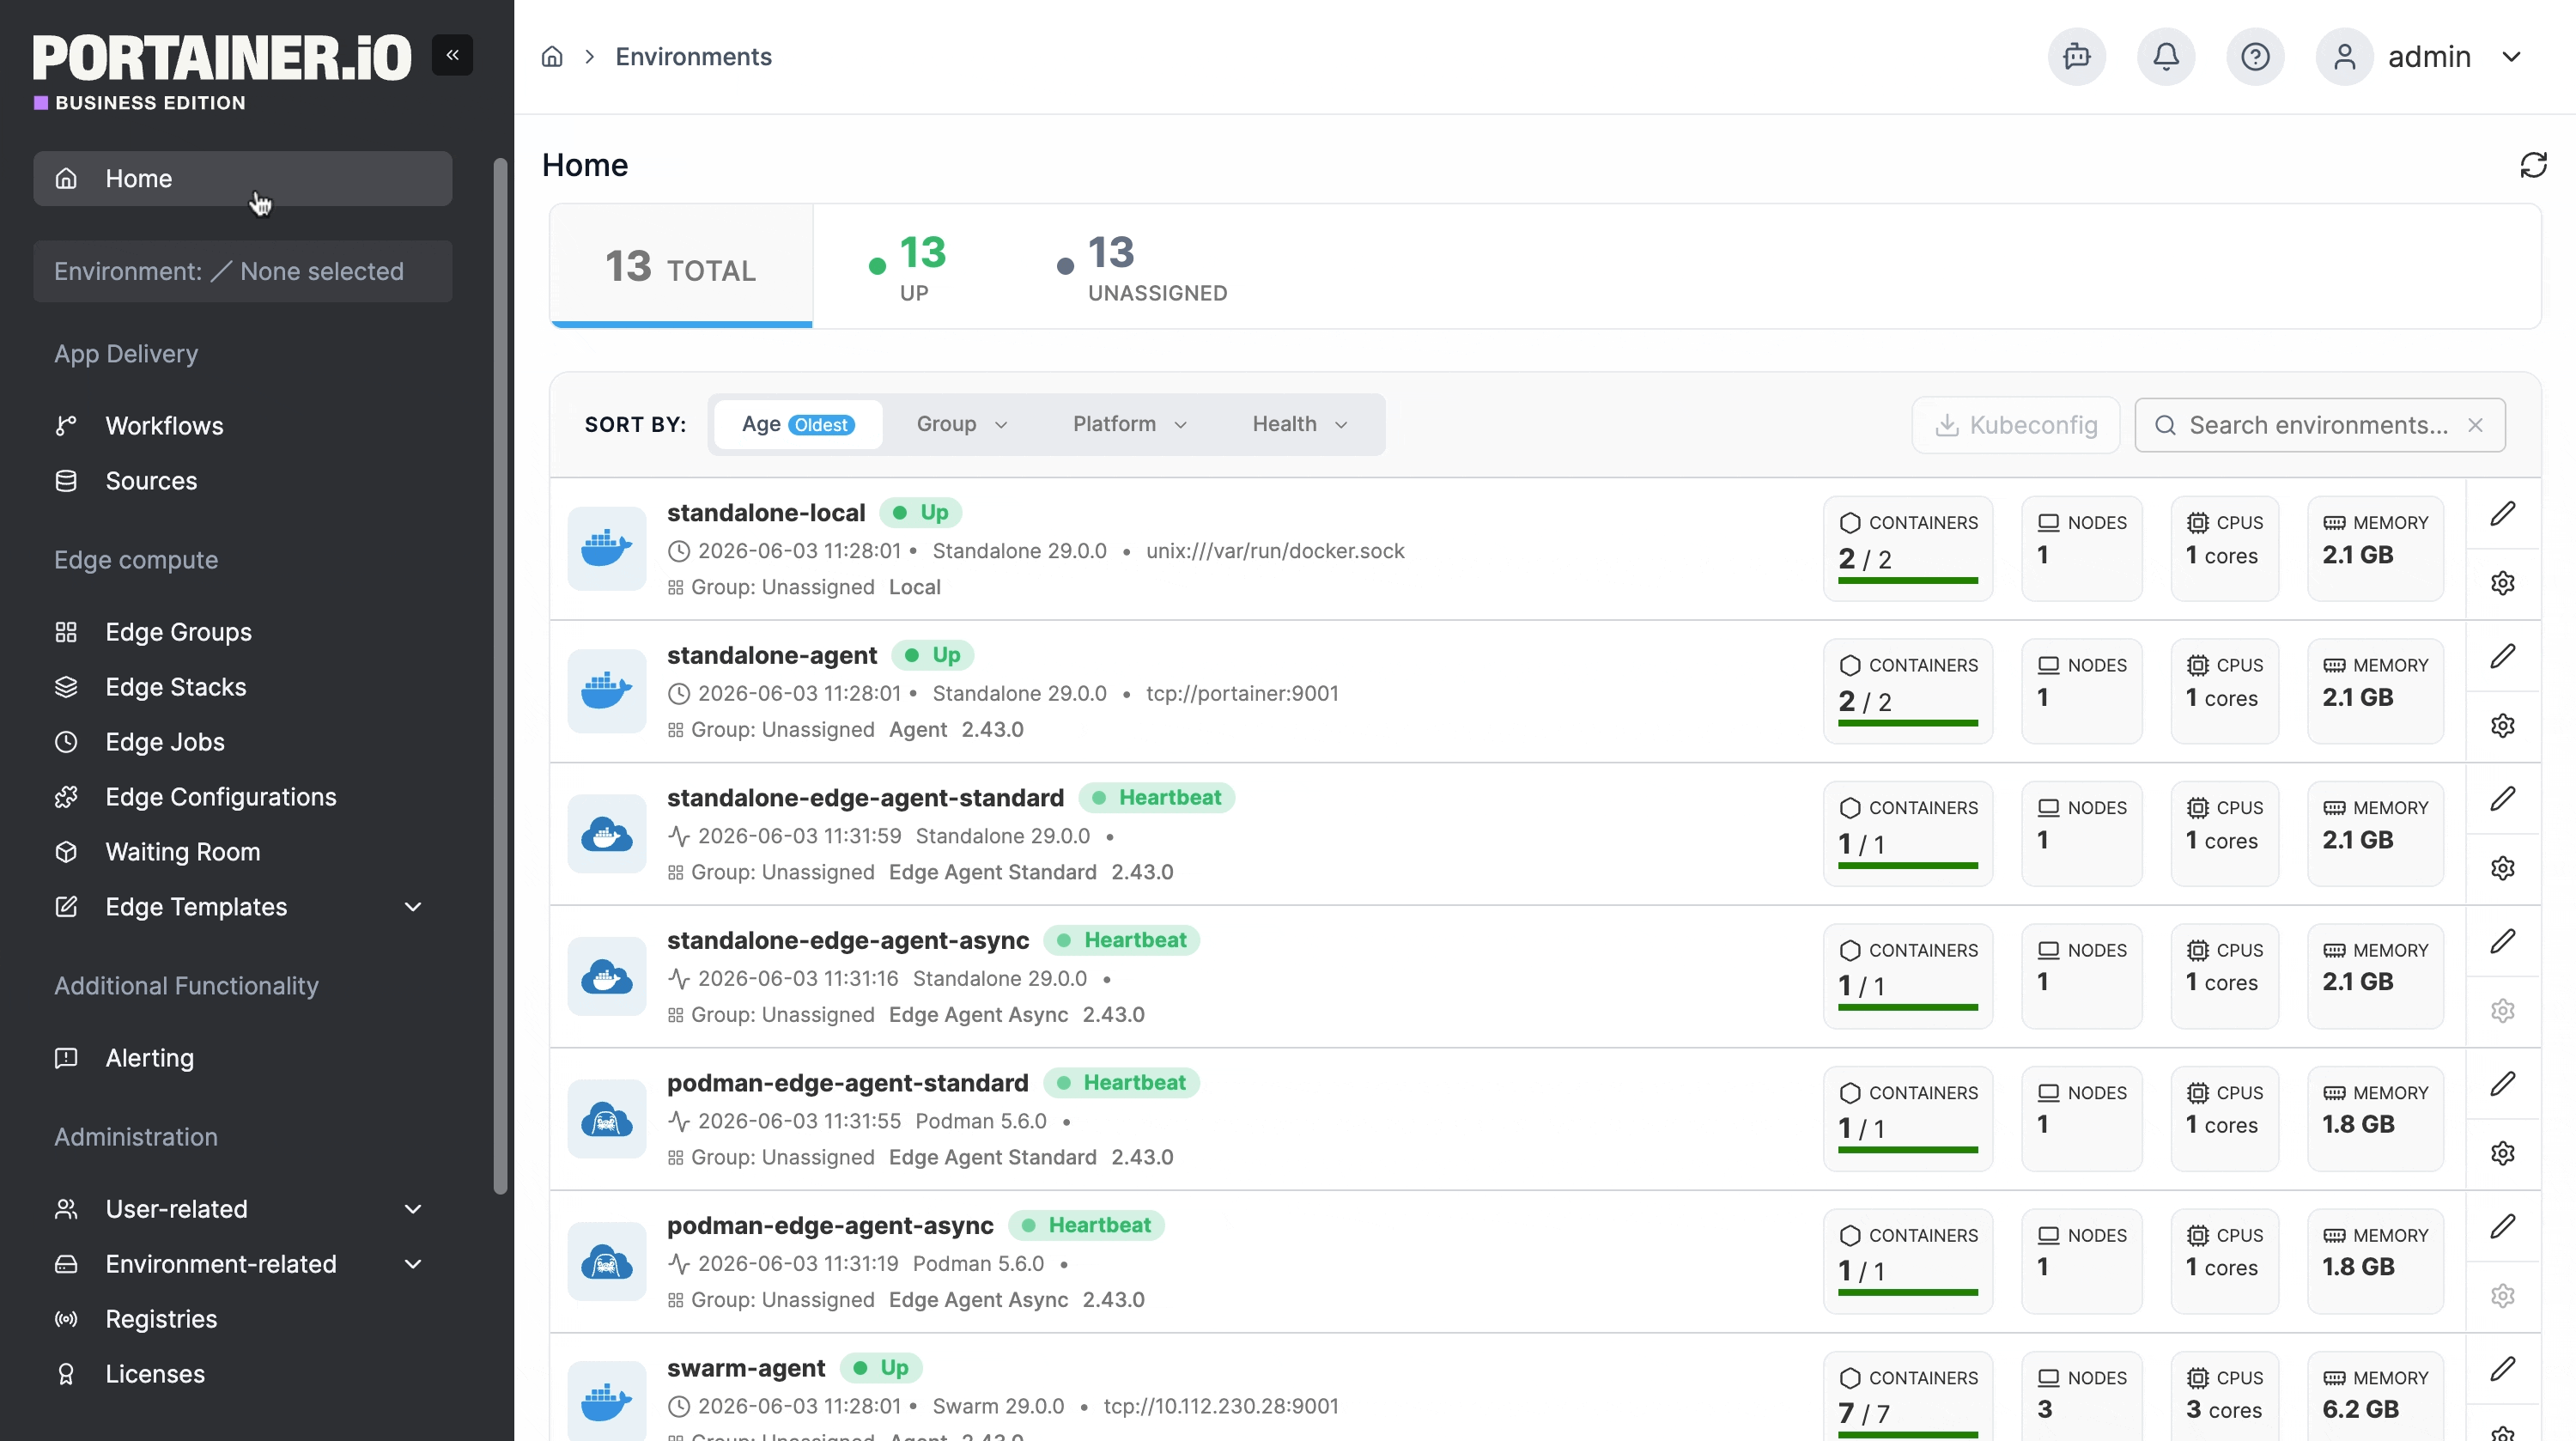Image resolution: width=2576 pixels, height=1441 pixels.
Task: Click the help question mark icon
Action: 2254,57
